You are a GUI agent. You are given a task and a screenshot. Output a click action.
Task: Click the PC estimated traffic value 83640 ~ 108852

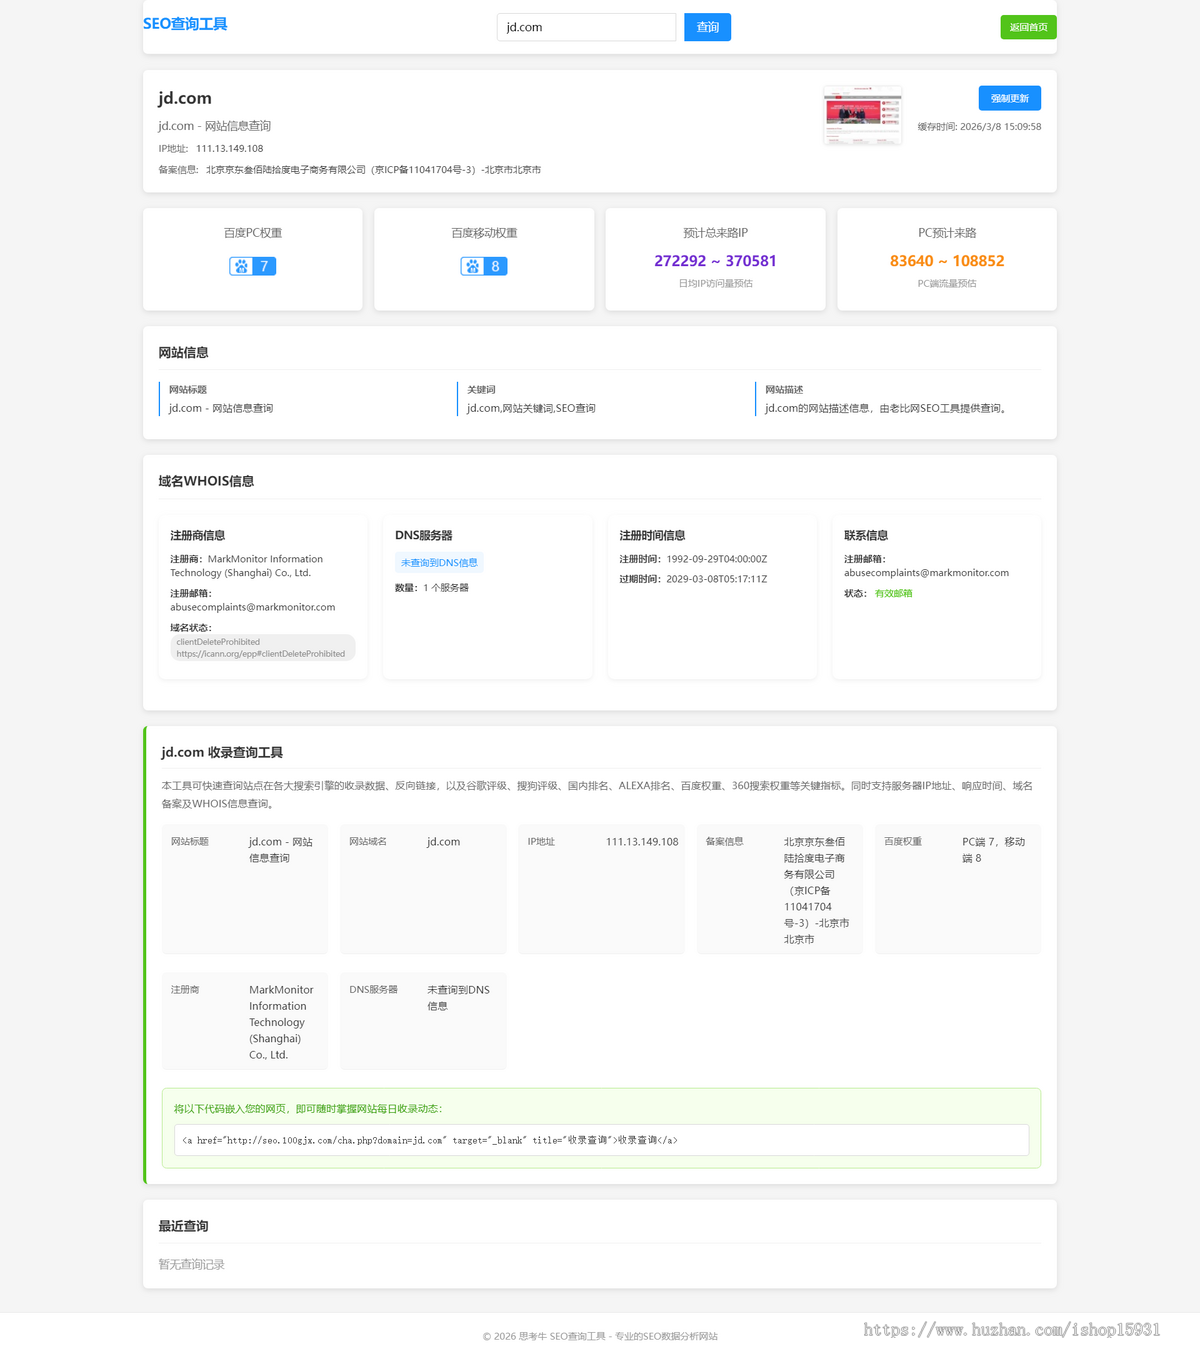tap(947, 261)
